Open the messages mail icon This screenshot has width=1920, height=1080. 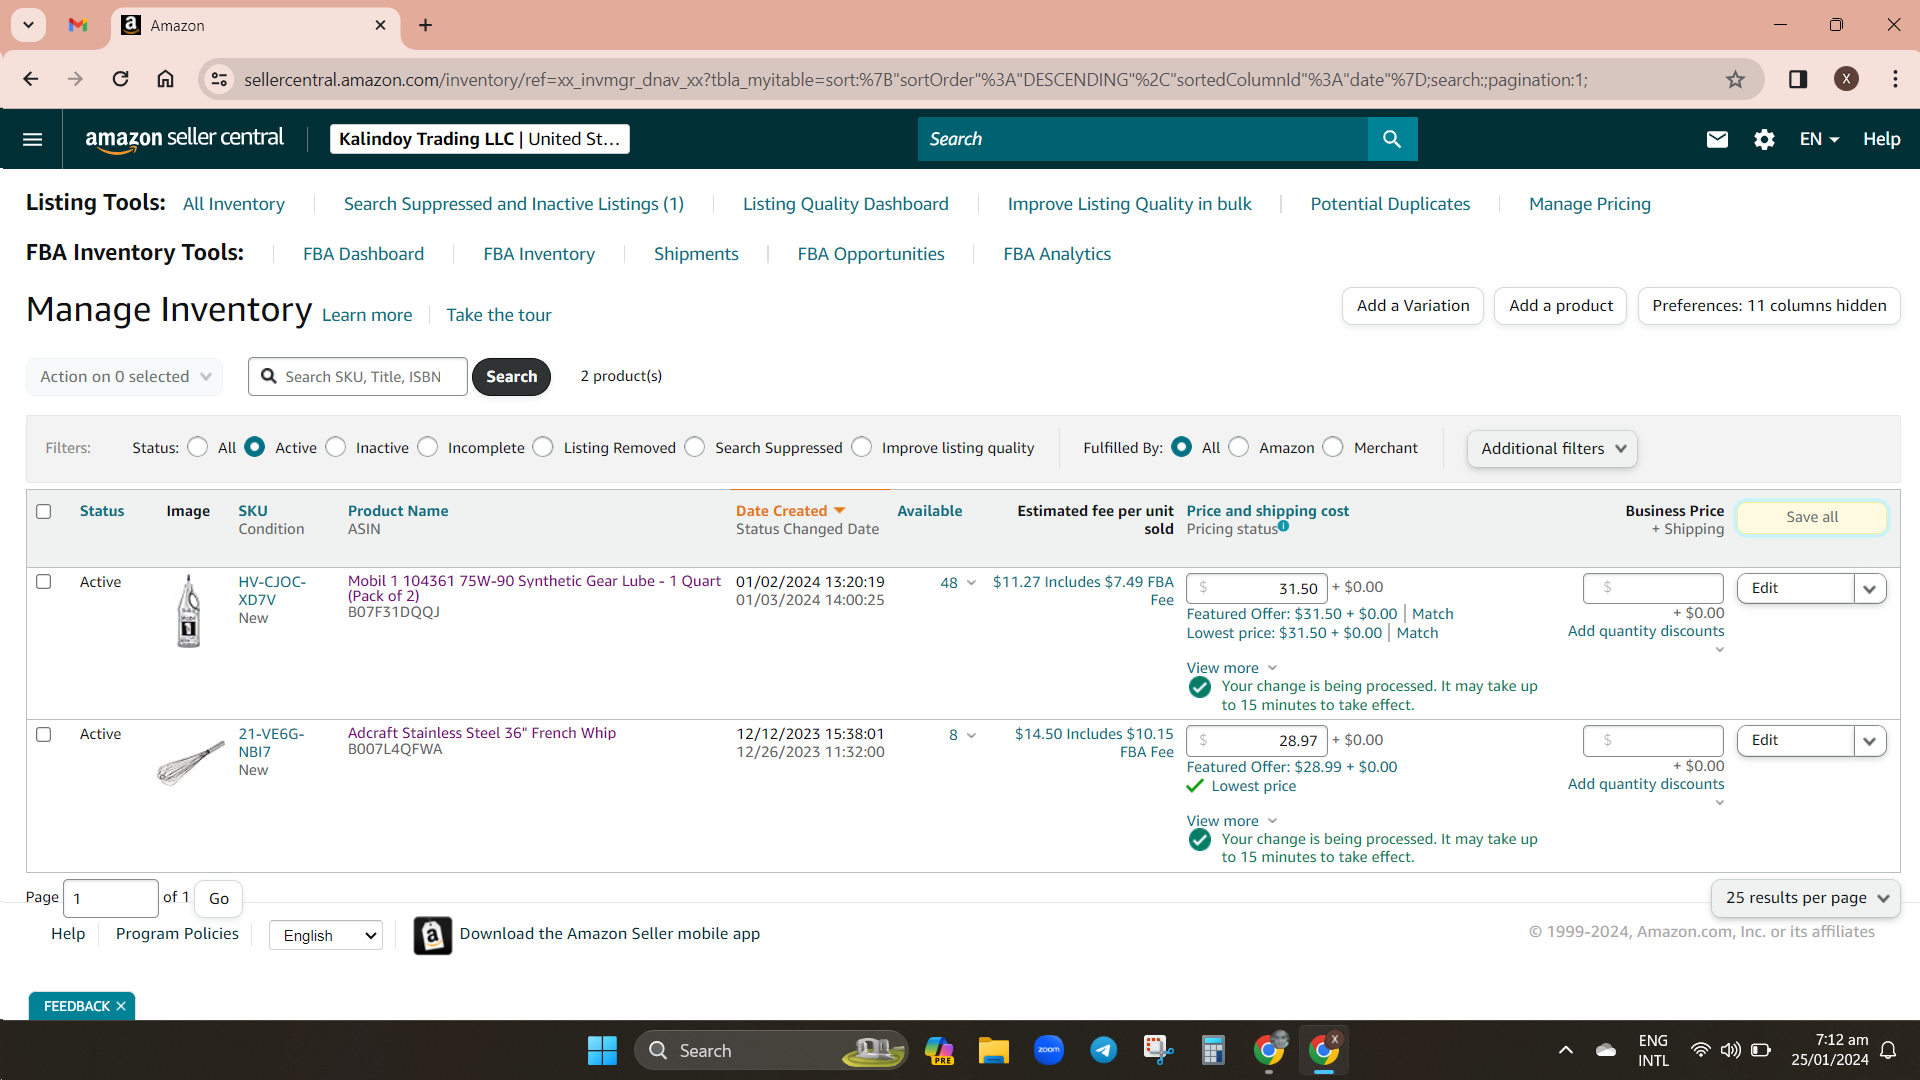pyautogui.click(x=1717, y=139)
